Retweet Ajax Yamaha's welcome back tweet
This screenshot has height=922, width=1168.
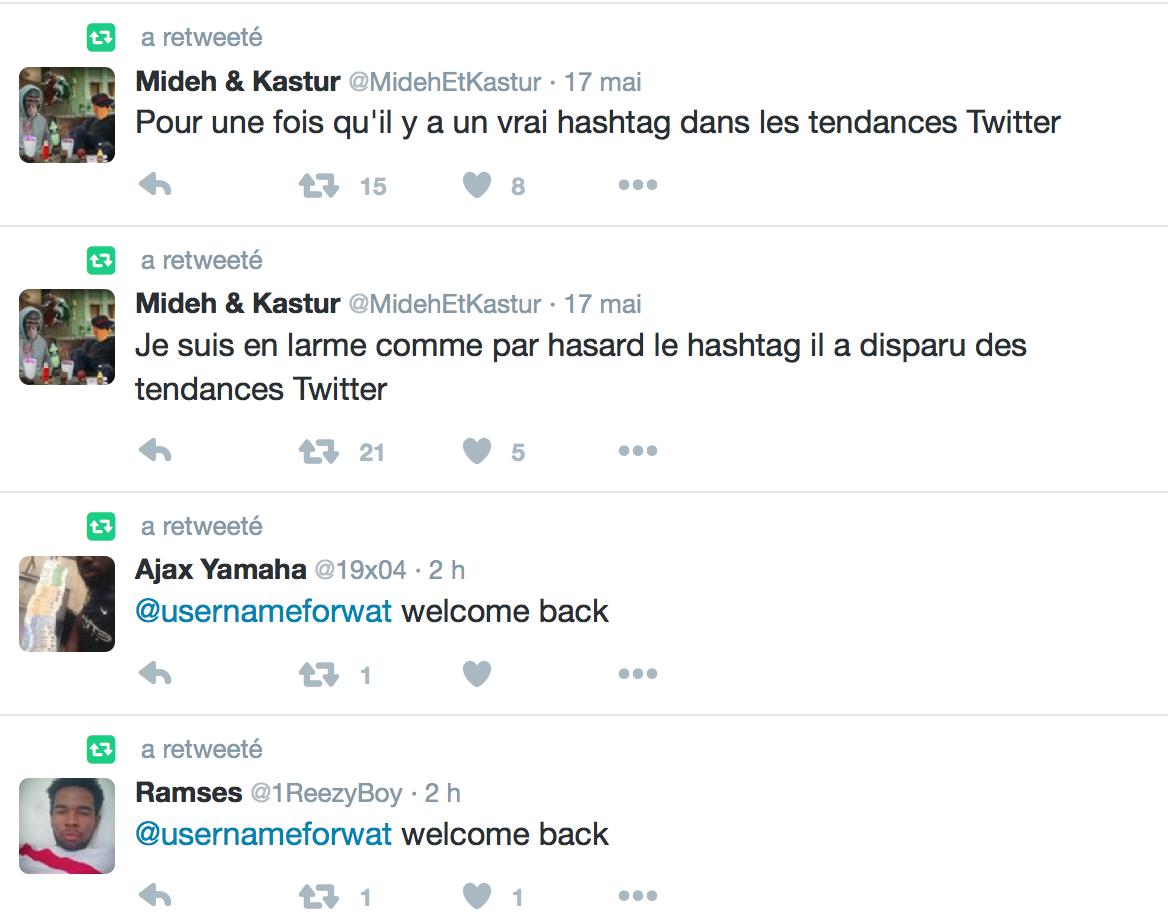(319, 674)
